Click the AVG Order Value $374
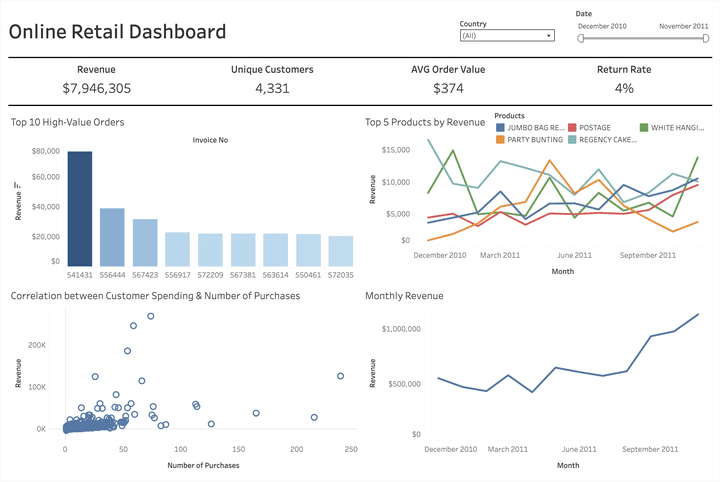The width and height of the screenshot is (720, 482). tap(448, 88)
